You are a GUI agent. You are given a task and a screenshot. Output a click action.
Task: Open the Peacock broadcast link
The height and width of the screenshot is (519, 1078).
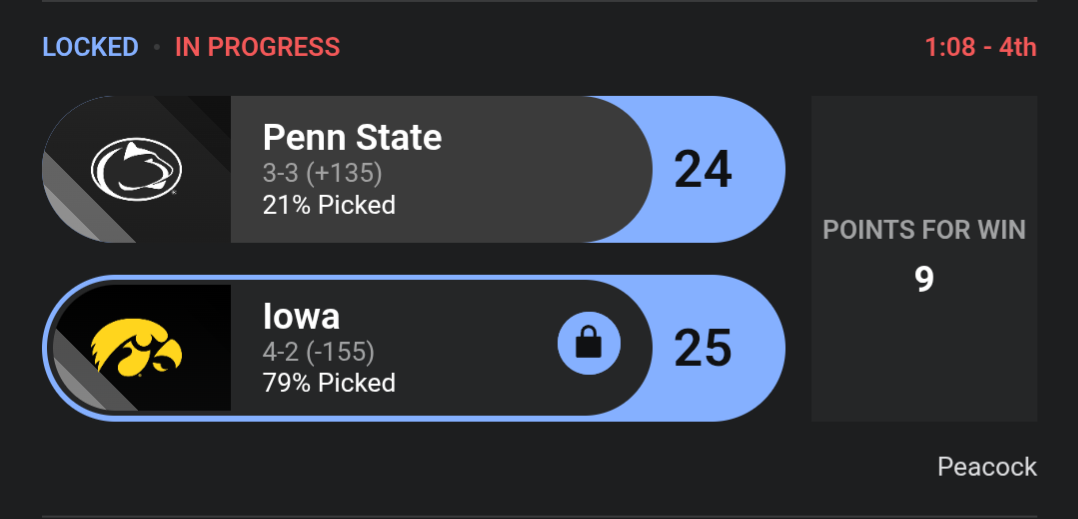[987, 466]
